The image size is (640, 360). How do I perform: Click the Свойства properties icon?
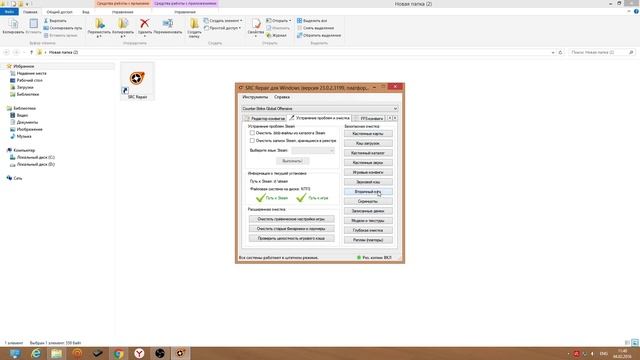(x=256, y=27)
